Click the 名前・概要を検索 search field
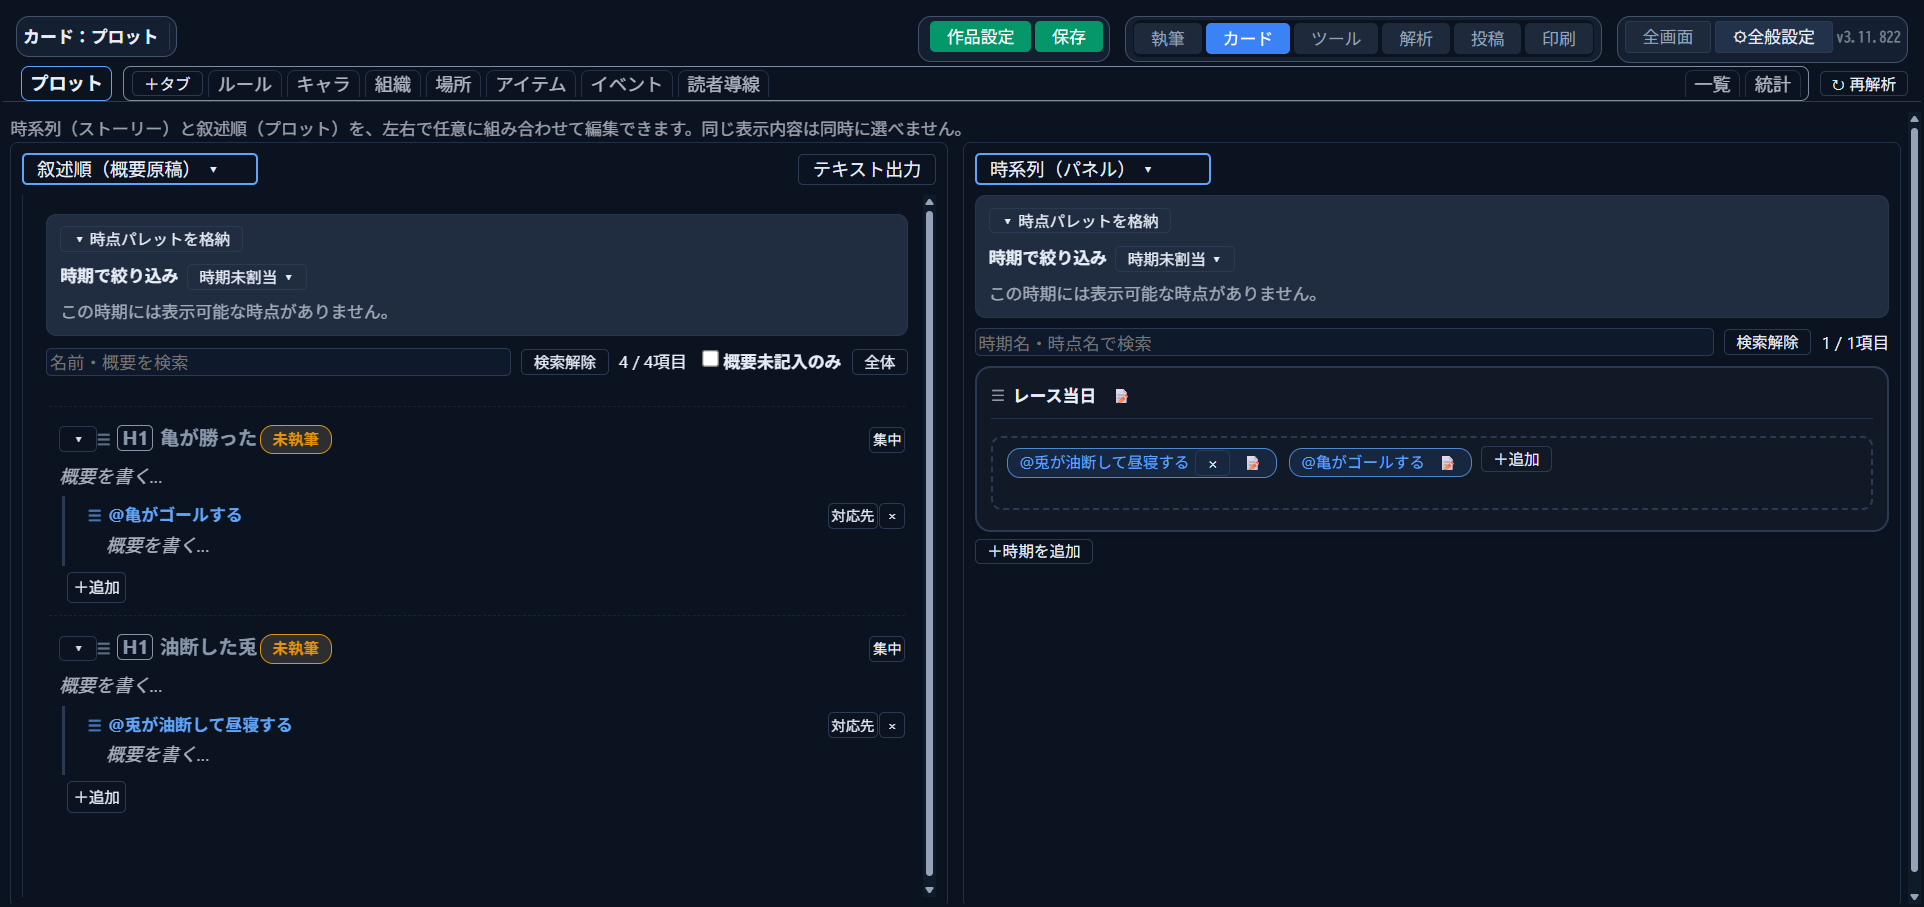 [x=278, y=362]
